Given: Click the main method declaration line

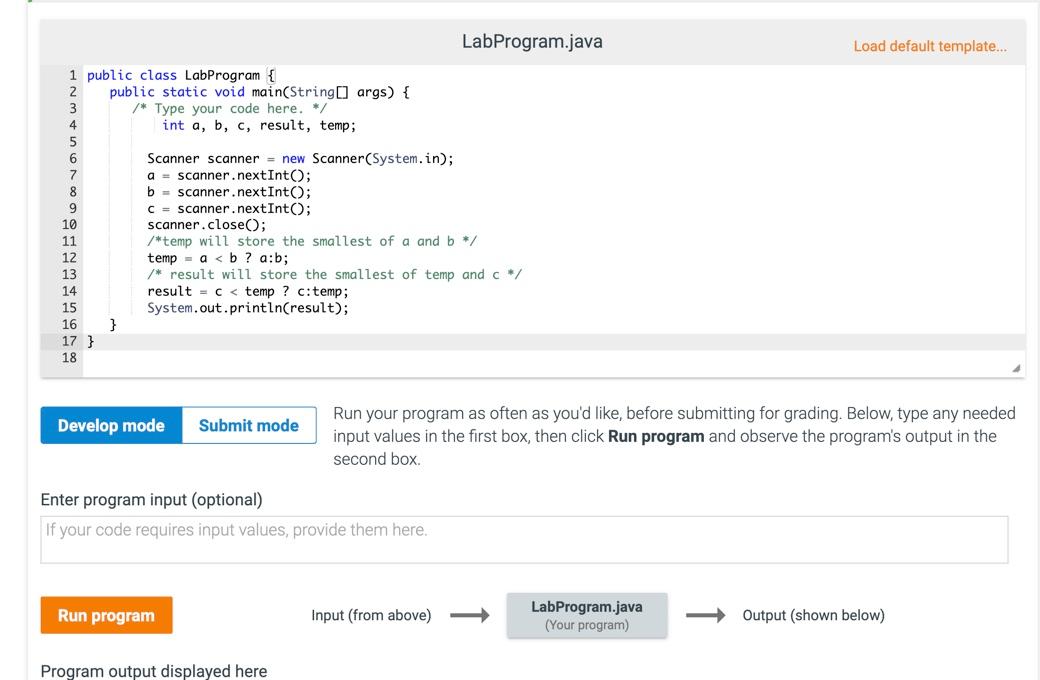Looking at the screenshot, I should 259,92.
